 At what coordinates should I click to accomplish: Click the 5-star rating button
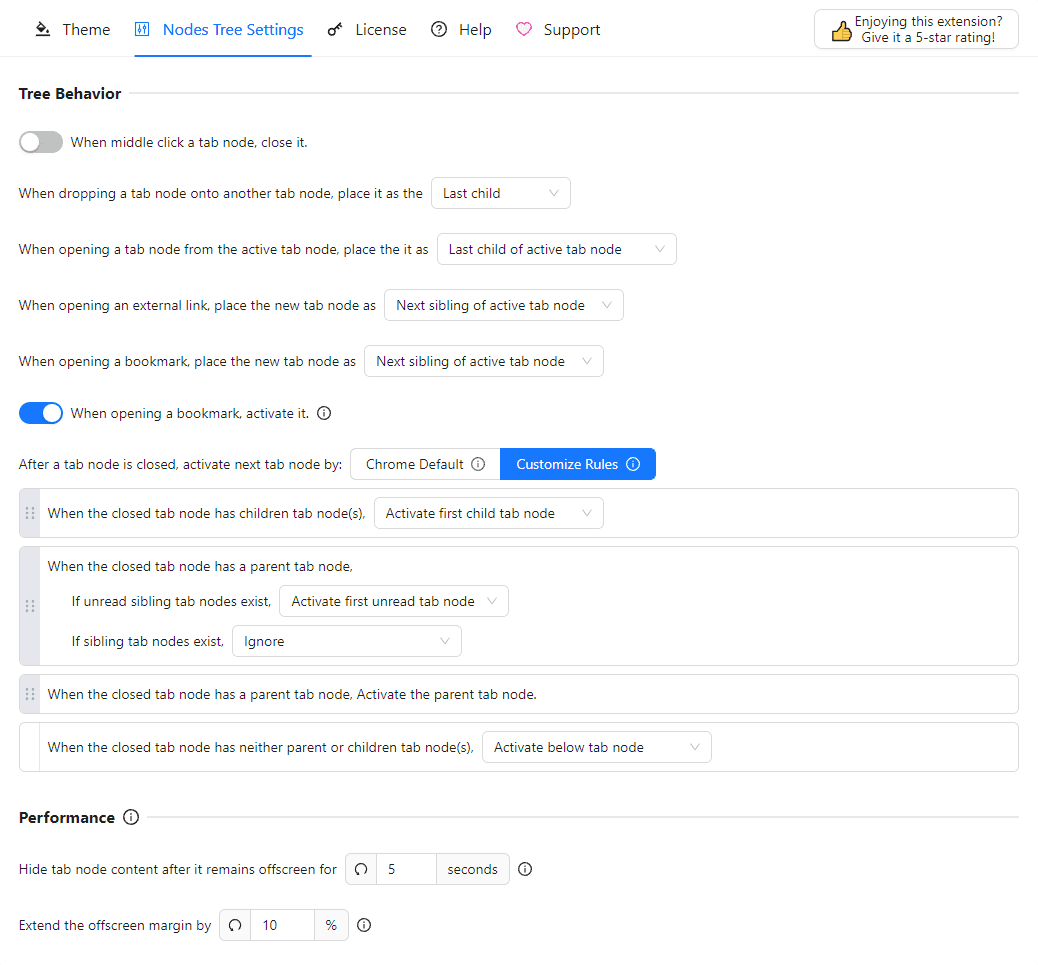click(916, 29)
